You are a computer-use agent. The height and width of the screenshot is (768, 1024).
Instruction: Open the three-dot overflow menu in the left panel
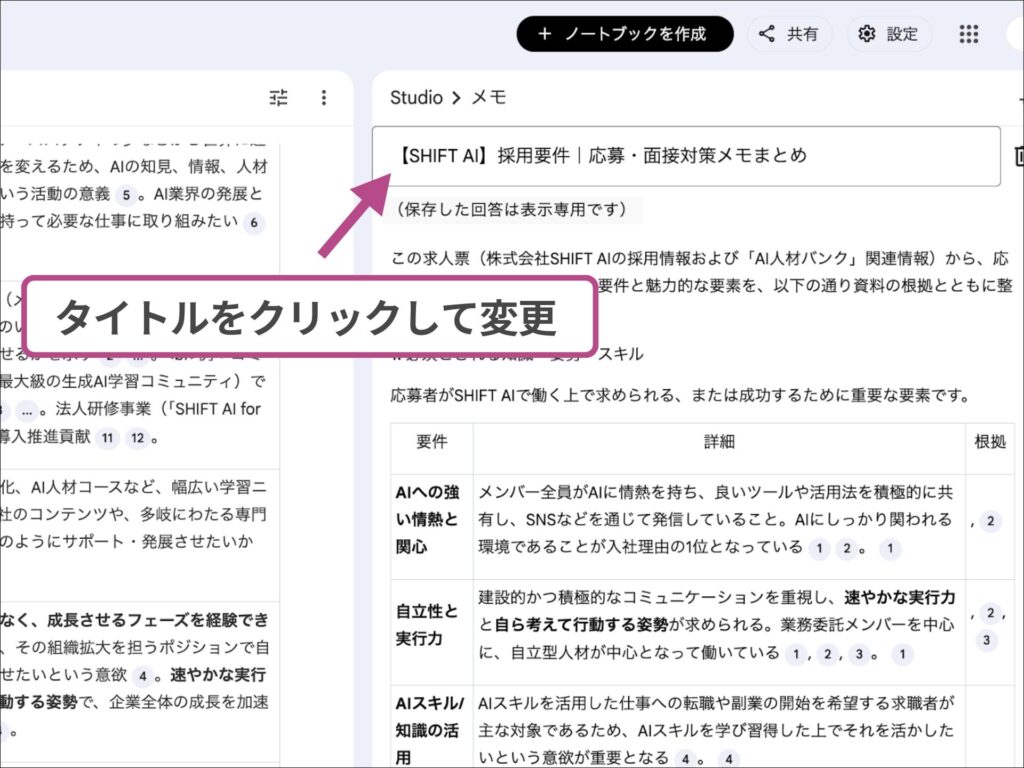pos(324,97)
